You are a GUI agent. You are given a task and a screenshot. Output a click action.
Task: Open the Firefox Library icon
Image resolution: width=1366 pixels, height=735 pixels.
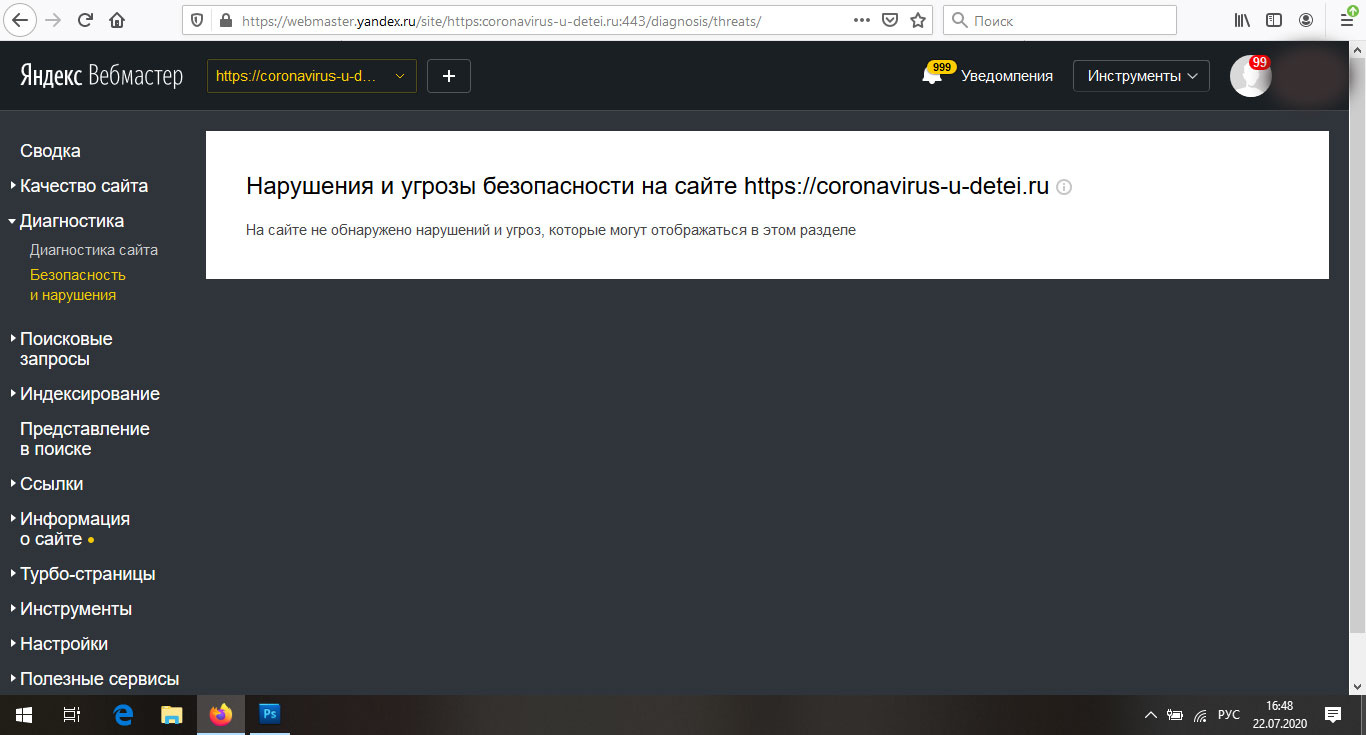(x=1243, y=20)
